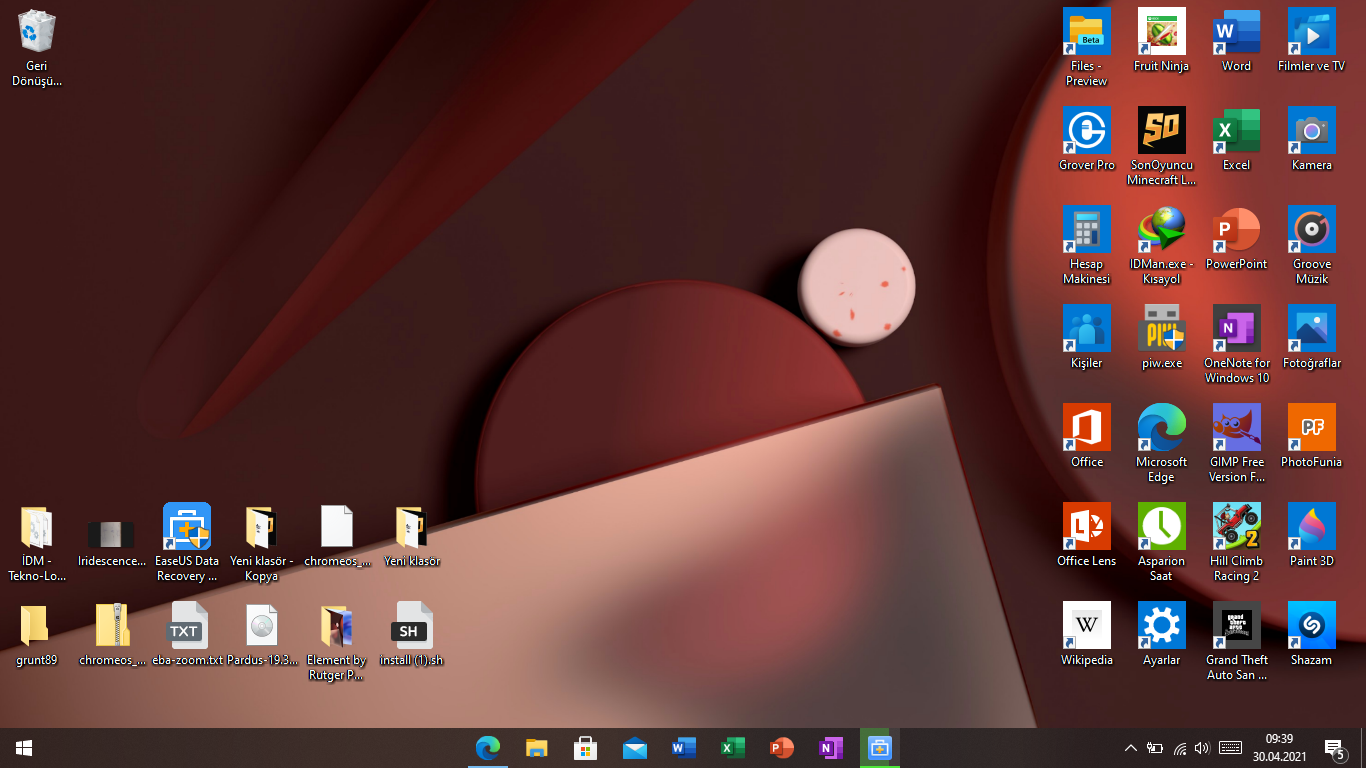
Task: Select the grunt89 folder icon
Action: (37, 634)
